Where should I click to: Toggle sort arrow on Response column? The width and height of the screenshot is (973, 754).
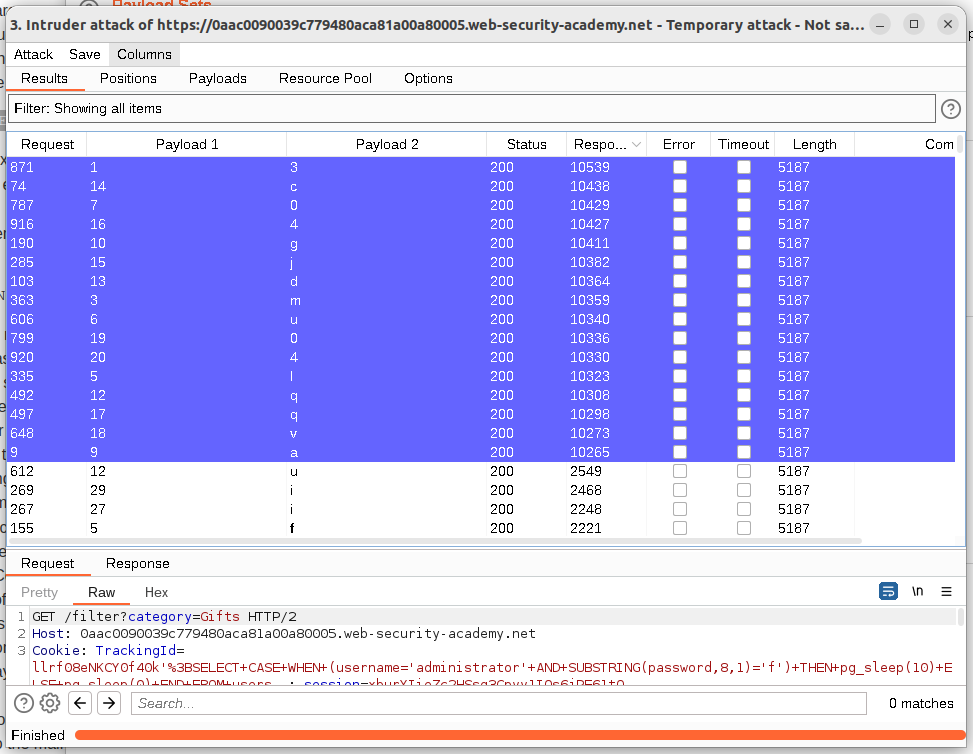[636, 145]
